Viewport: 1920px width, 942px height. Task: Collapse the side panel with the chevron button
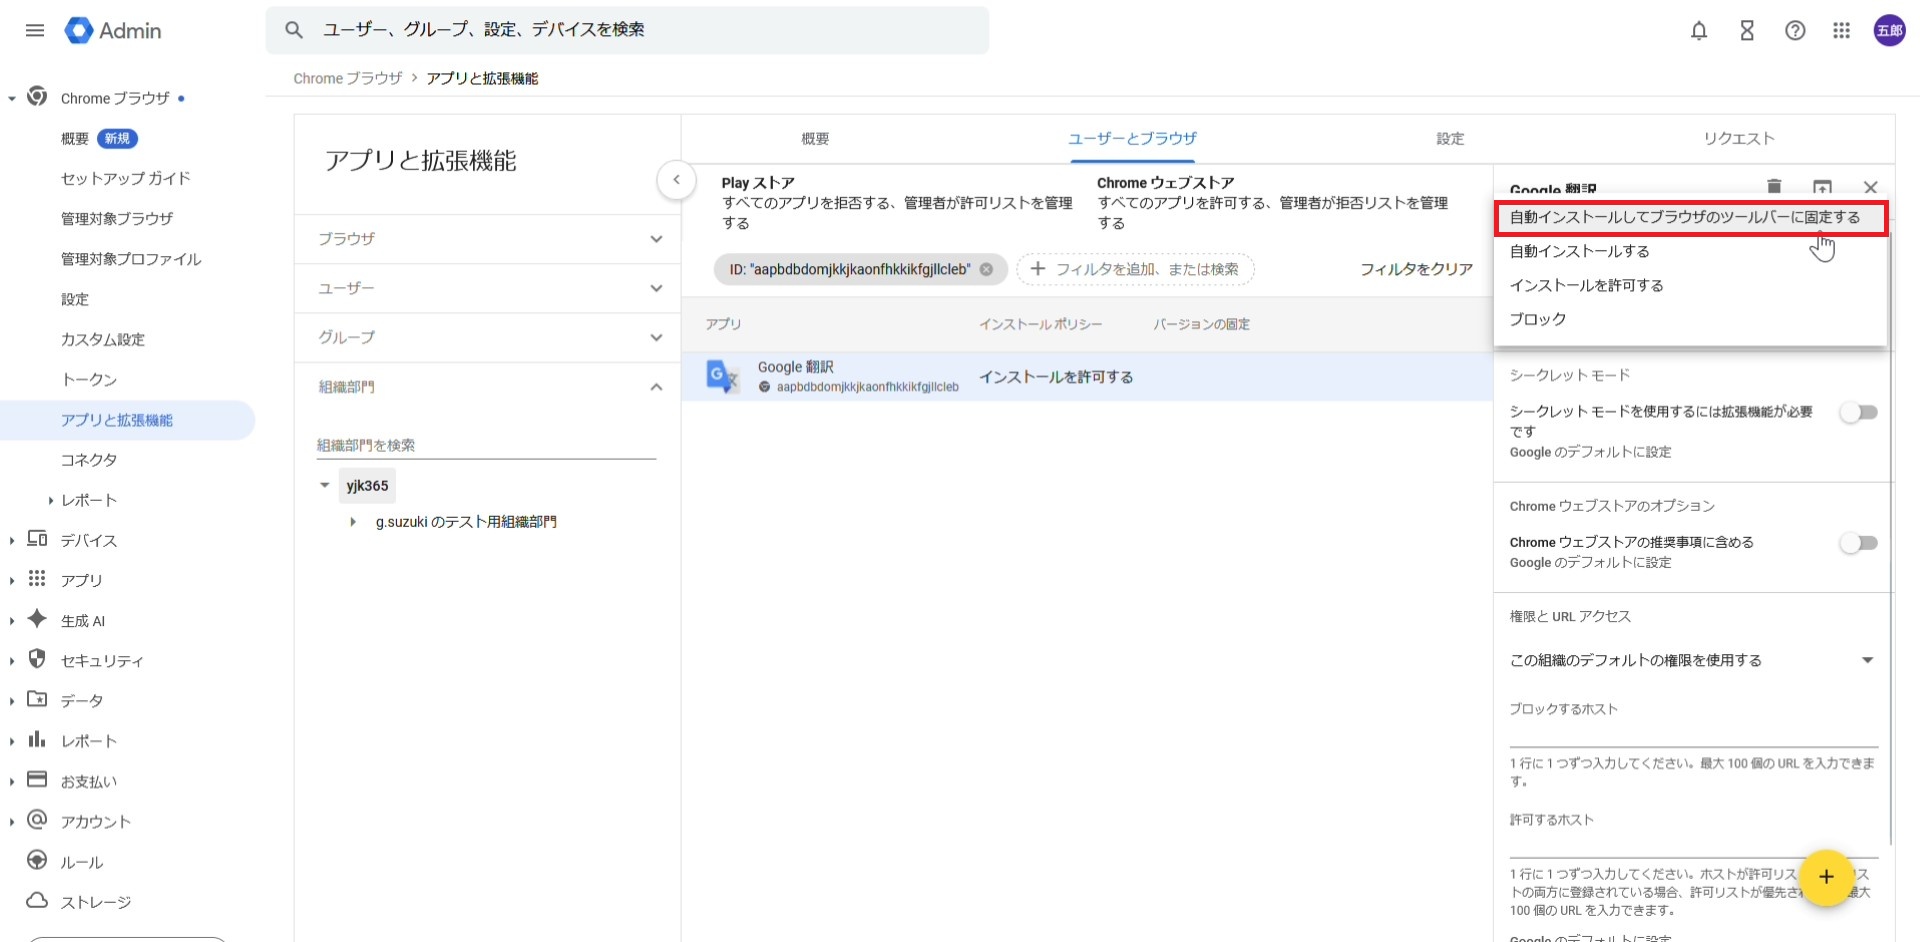(x=676, y=180)
